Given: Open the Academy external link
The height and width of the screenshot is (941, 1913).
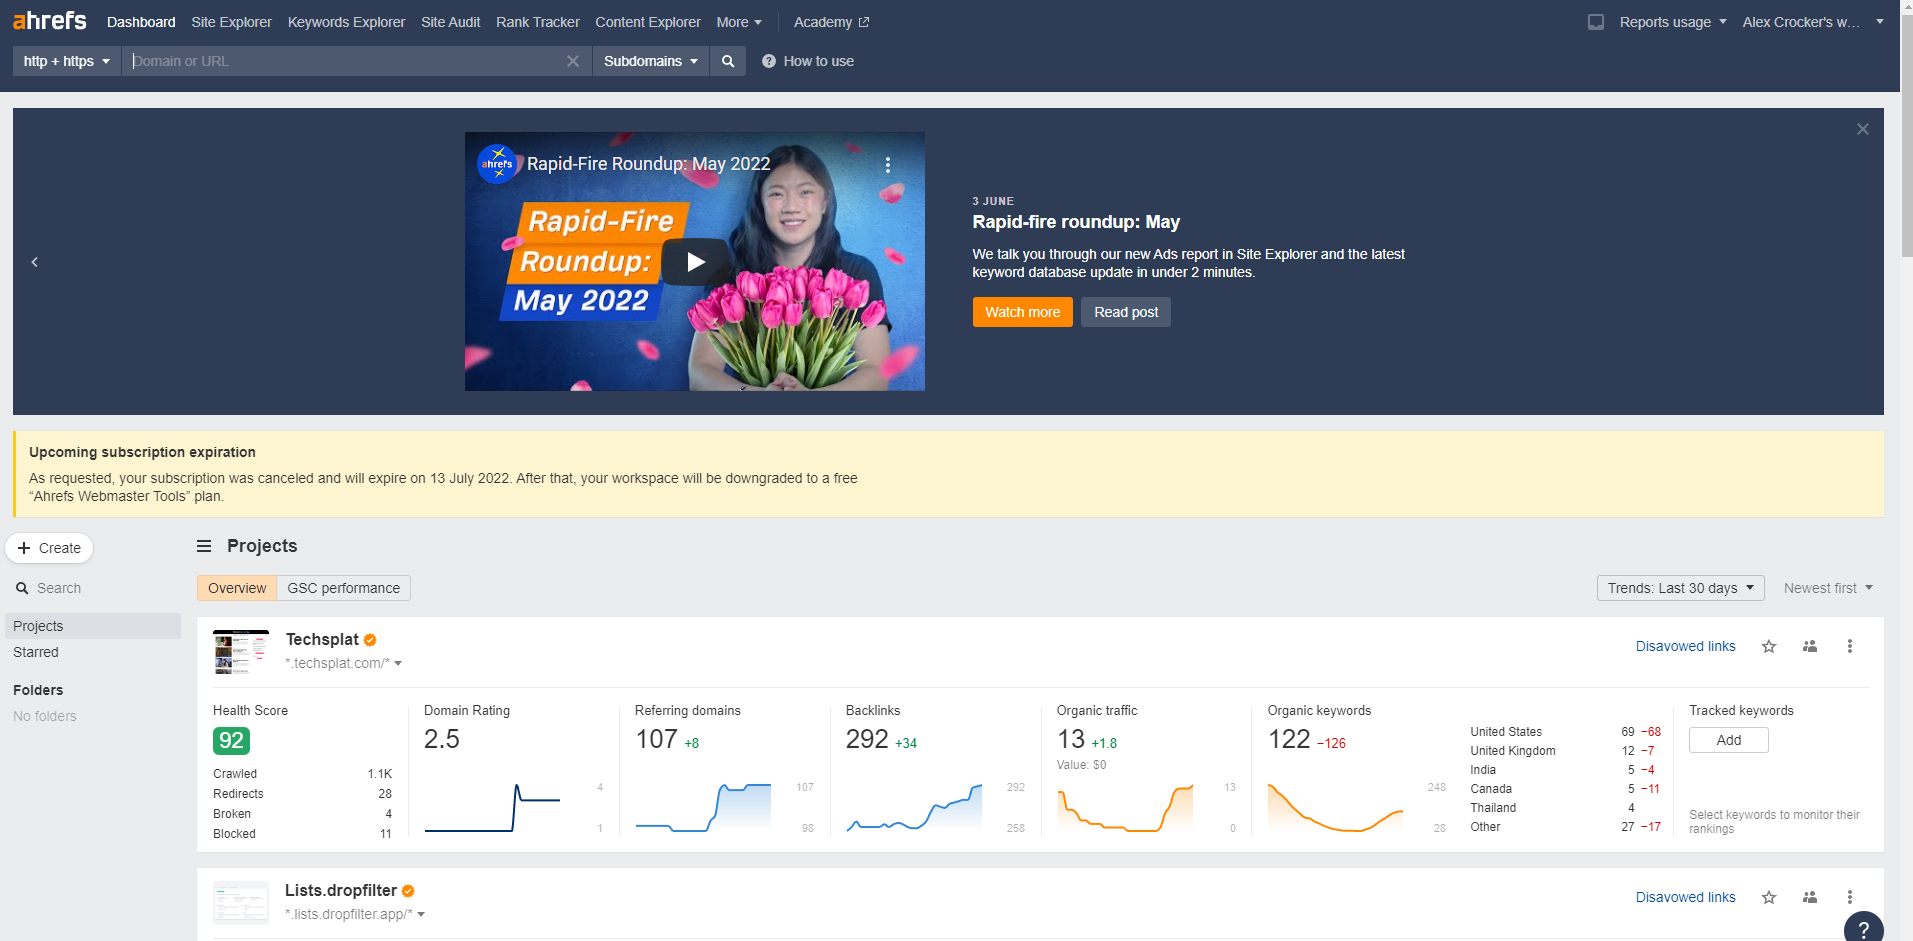Looking at the screenshot, I should (831, 22).
